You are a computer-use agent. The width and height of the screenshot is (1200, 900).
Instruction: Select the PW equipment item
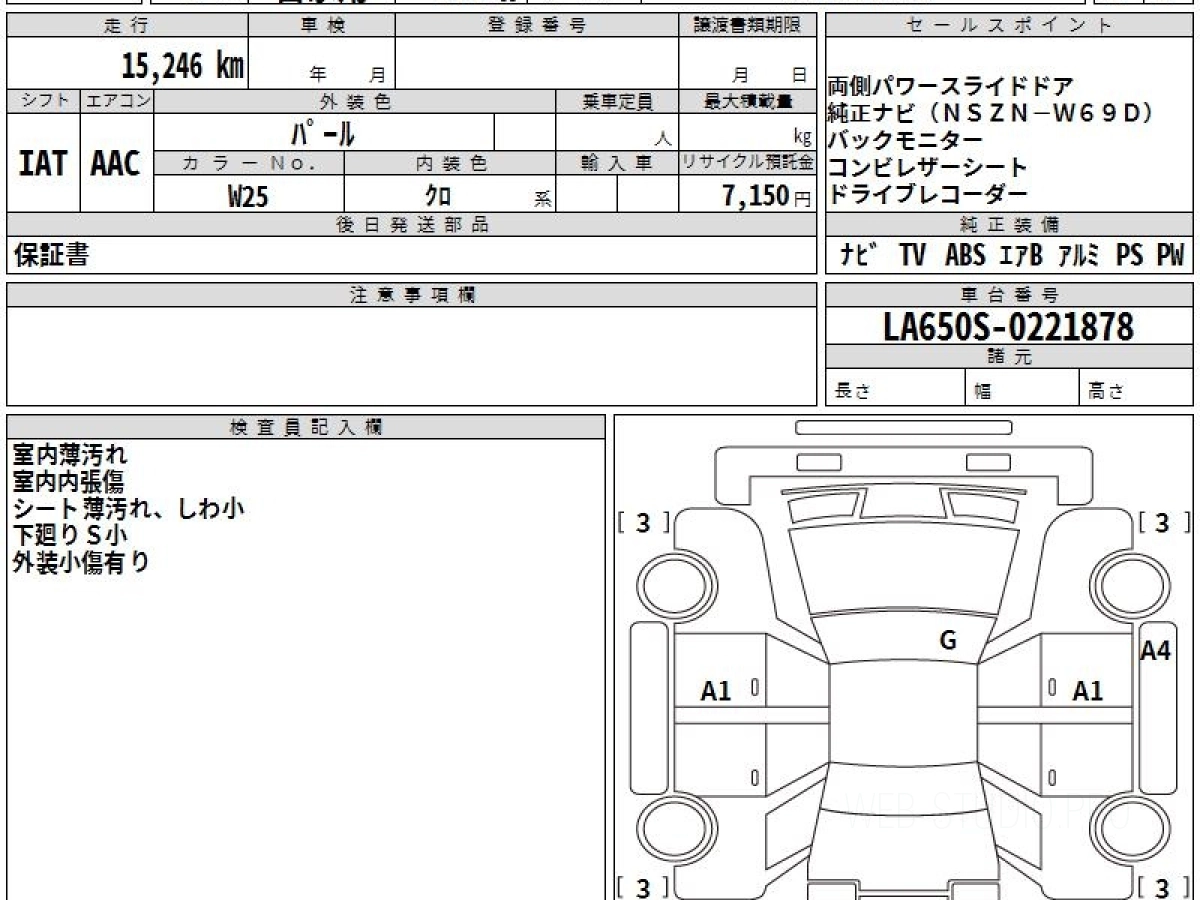click(x=1170, y=256)
